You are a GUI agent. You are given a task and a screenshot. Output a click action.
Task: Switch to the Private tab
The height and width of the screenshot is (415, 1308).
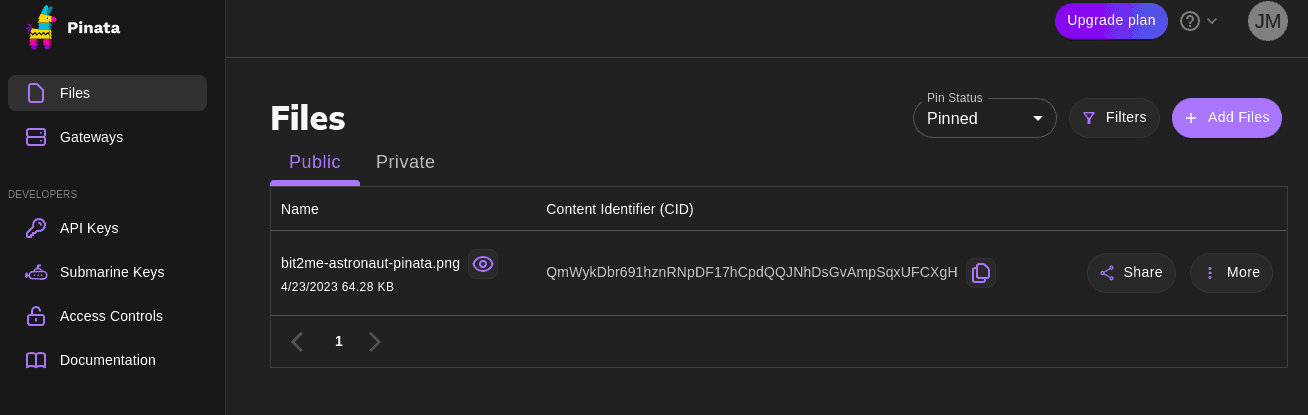coord(405,162)
